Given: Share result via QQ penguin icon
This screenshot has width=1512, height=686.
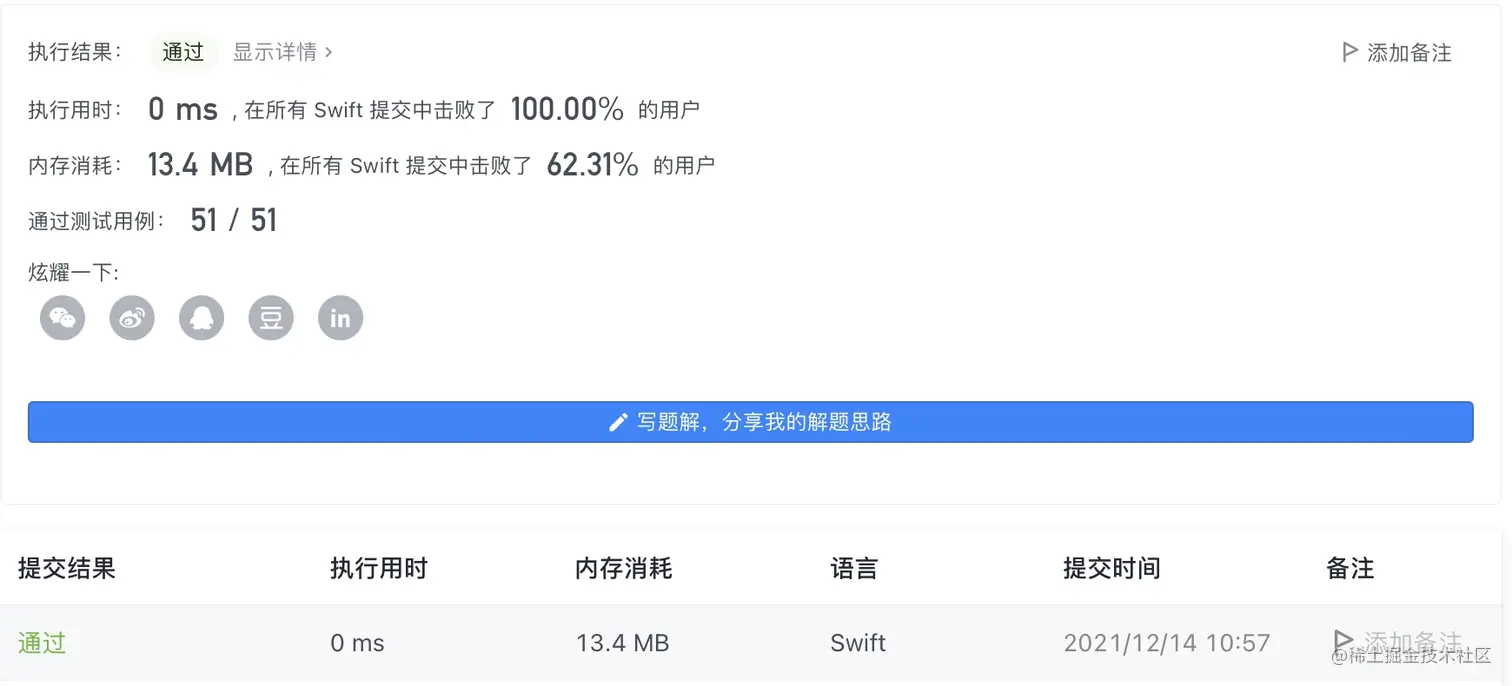Looking at the screenshot, I should click(202, 319).
